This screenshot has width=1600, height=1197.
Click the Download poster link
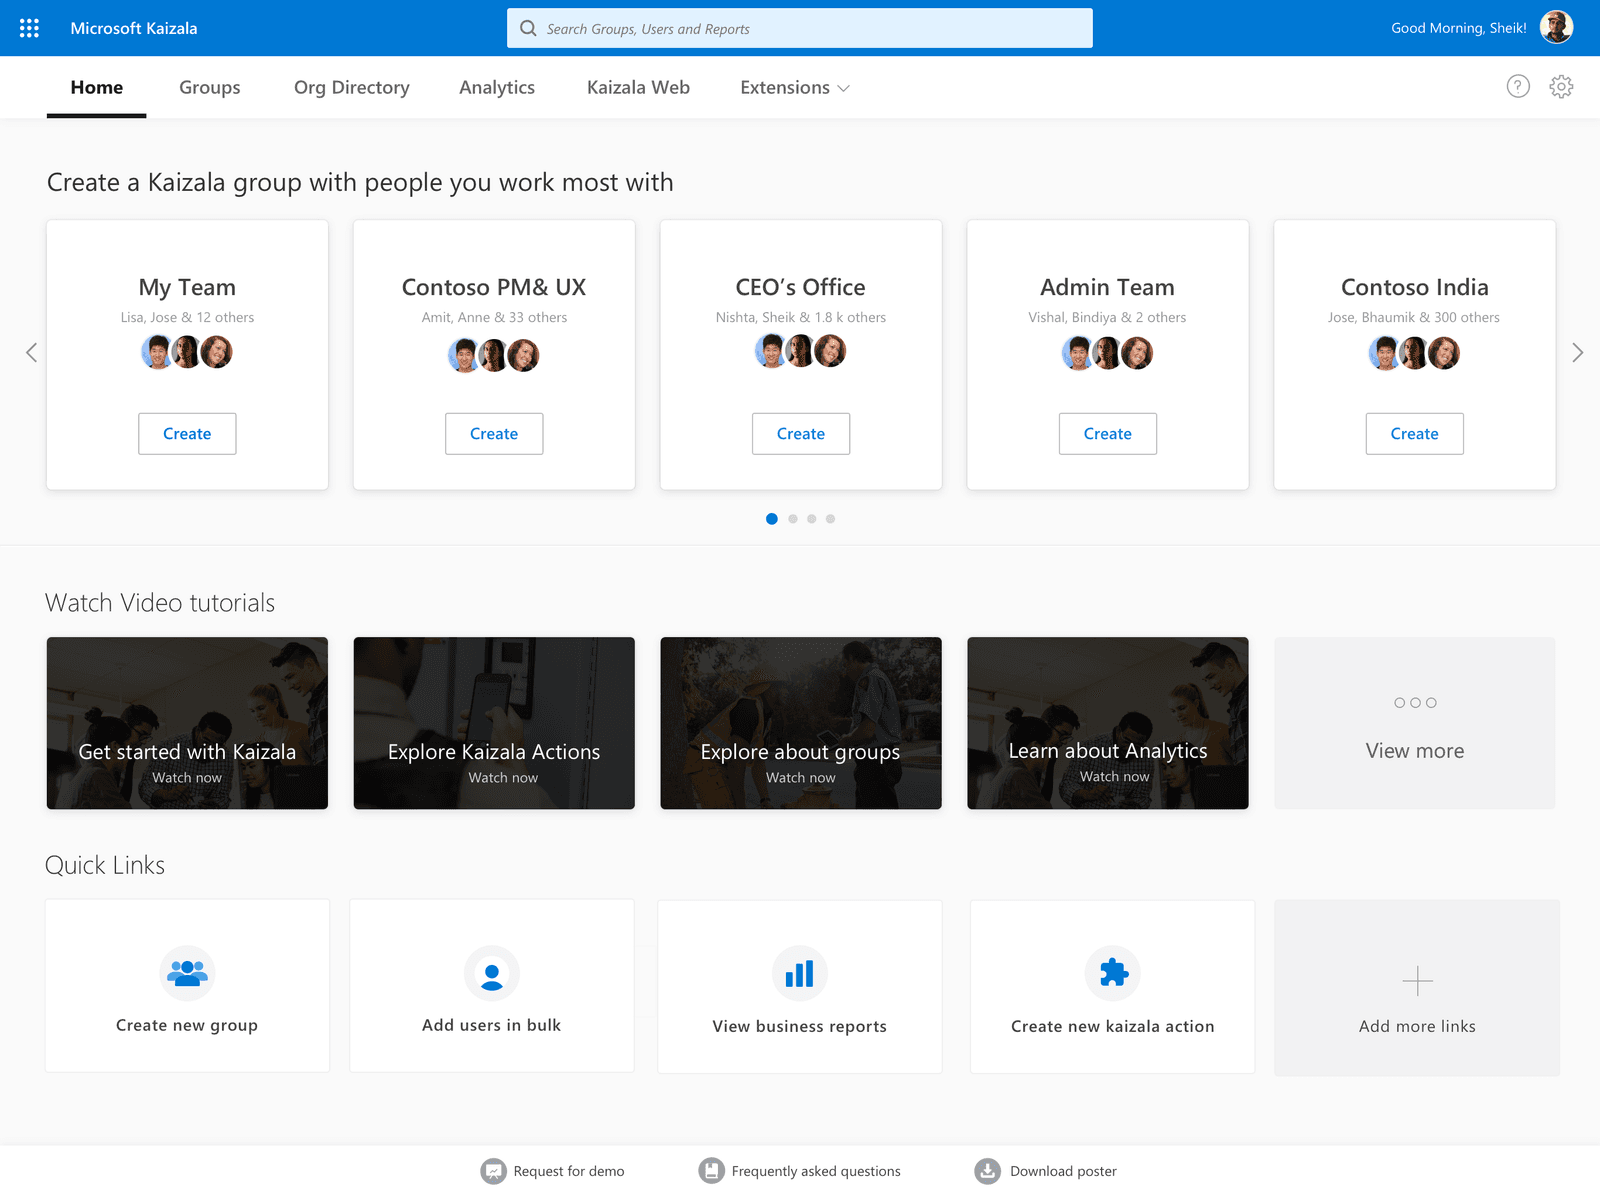pyautogui.click(x=1063, y=1171)
